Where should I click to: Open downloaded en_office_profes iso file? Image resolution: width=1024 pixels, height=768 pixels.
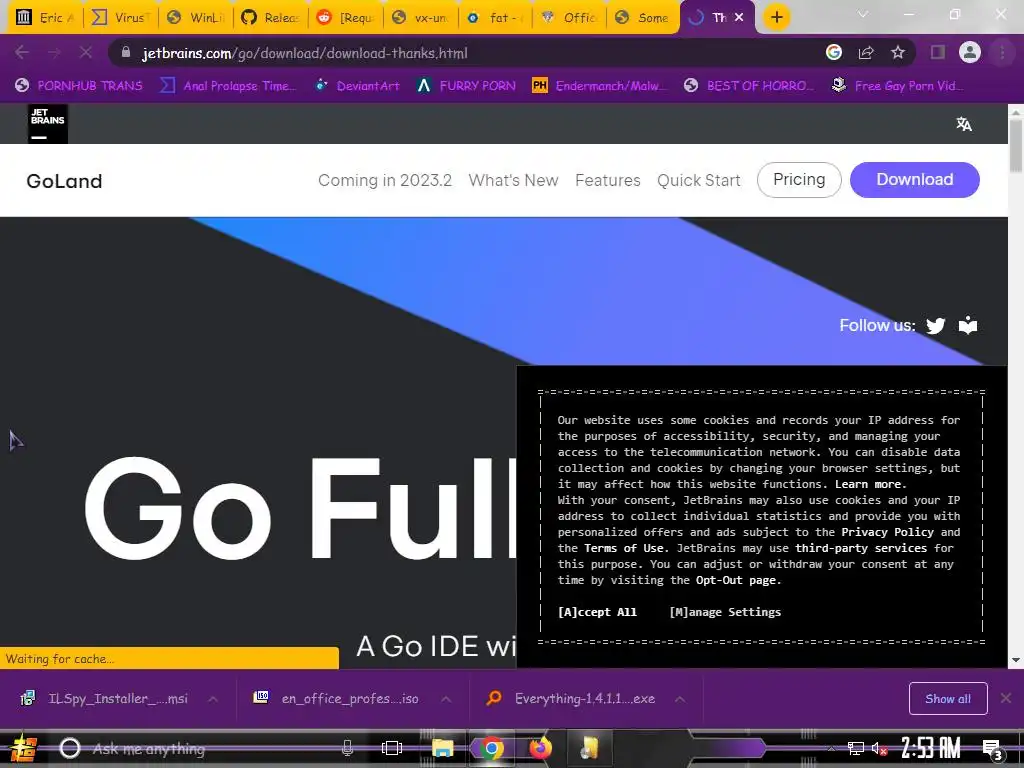(338, 699)
